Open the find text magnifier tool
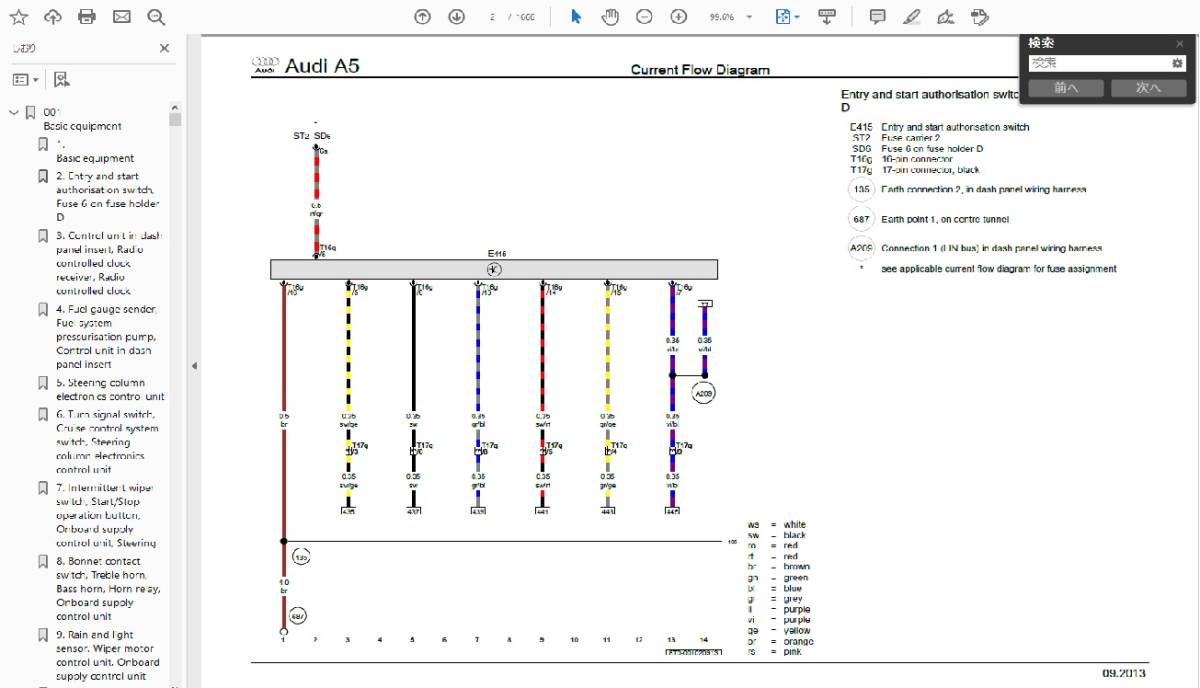This screenshot has height=688, width=1200. 155,17
